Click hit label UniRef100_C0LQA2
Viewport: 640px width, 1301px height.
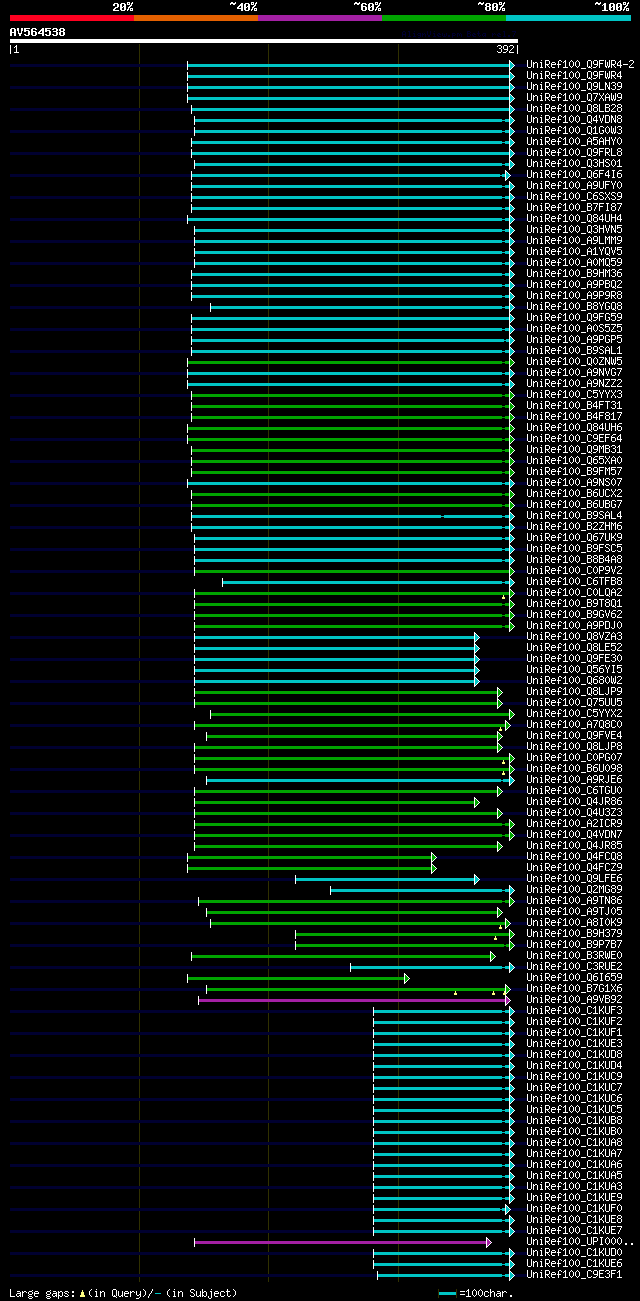pos(574,592)
